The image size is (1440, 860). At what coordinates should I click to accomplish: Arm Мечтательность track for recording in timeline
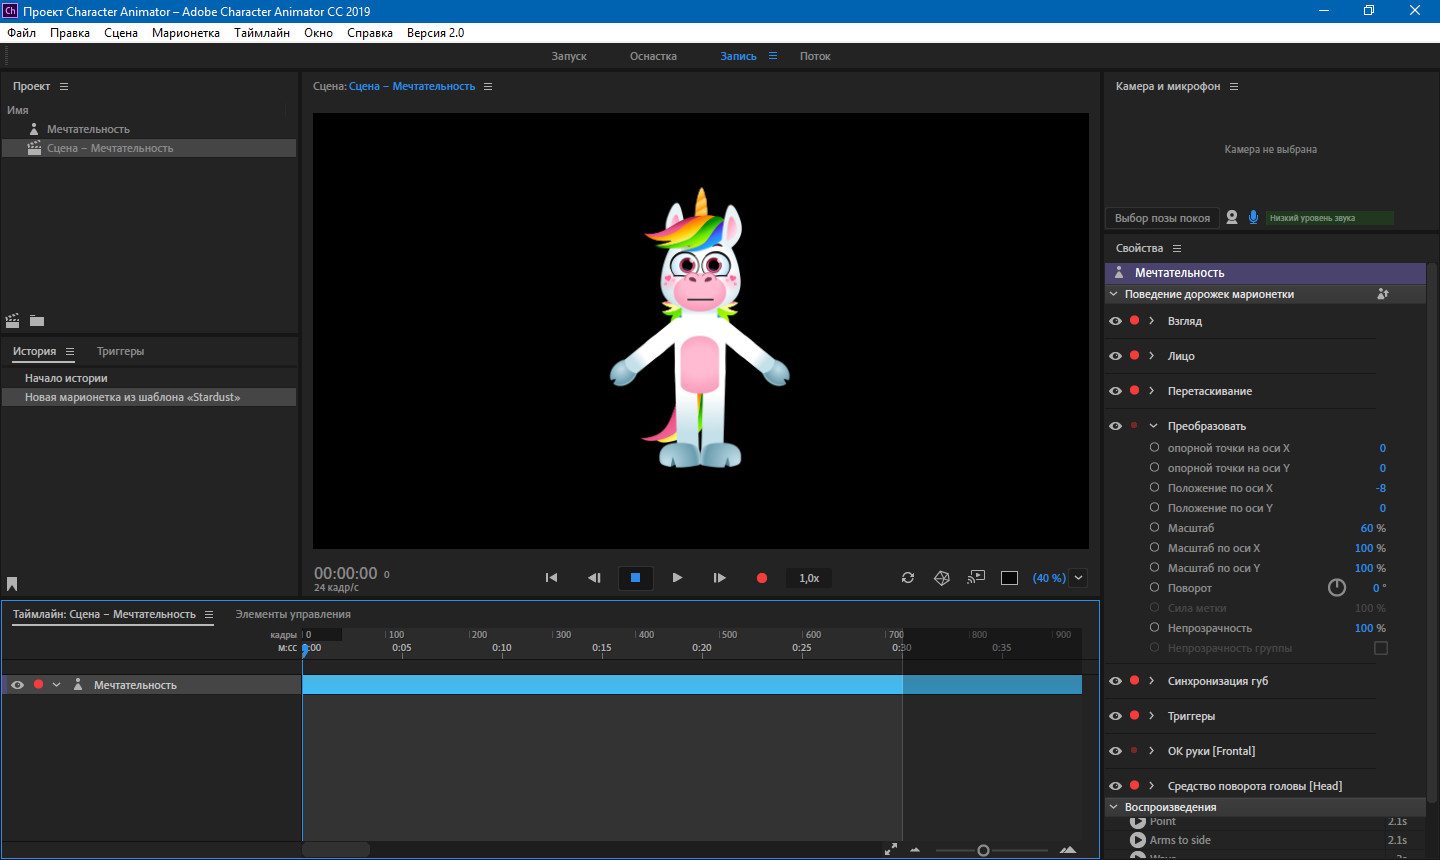(38, 685)
